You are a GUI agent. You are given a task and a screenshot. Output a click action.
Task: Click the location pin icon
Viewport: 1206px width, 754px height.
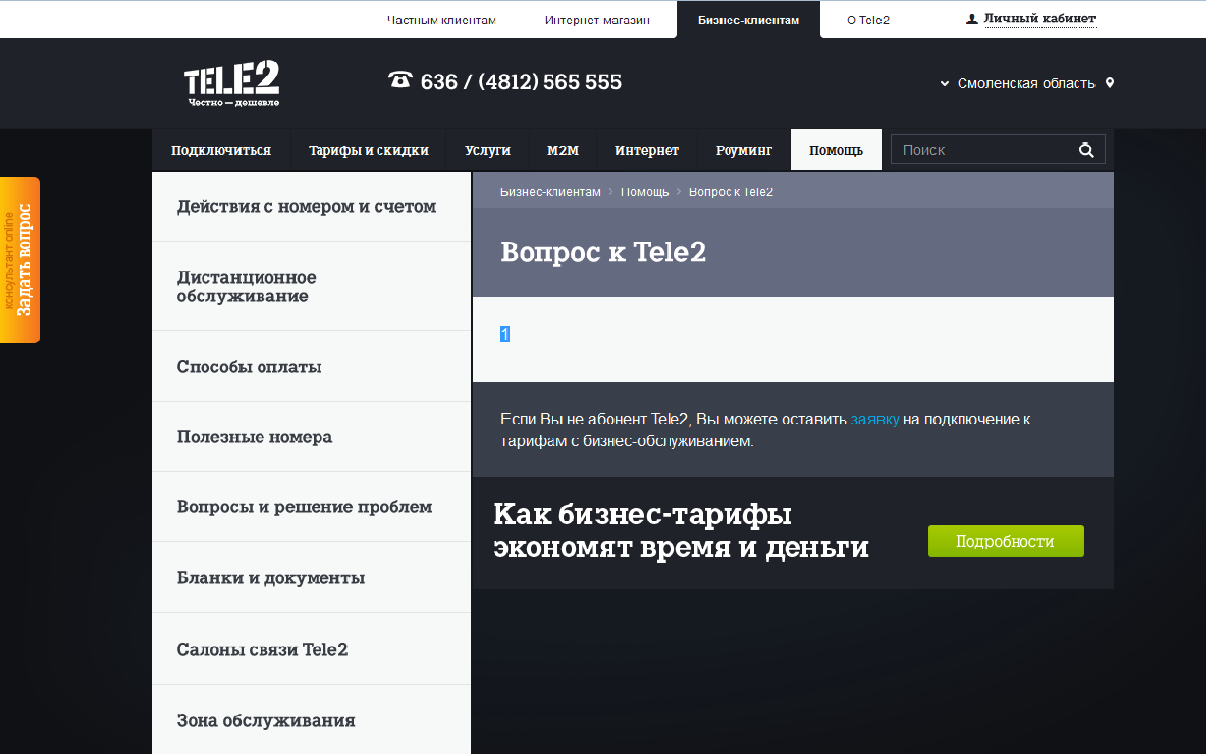pyautogui.click(x=1110, y=83)
